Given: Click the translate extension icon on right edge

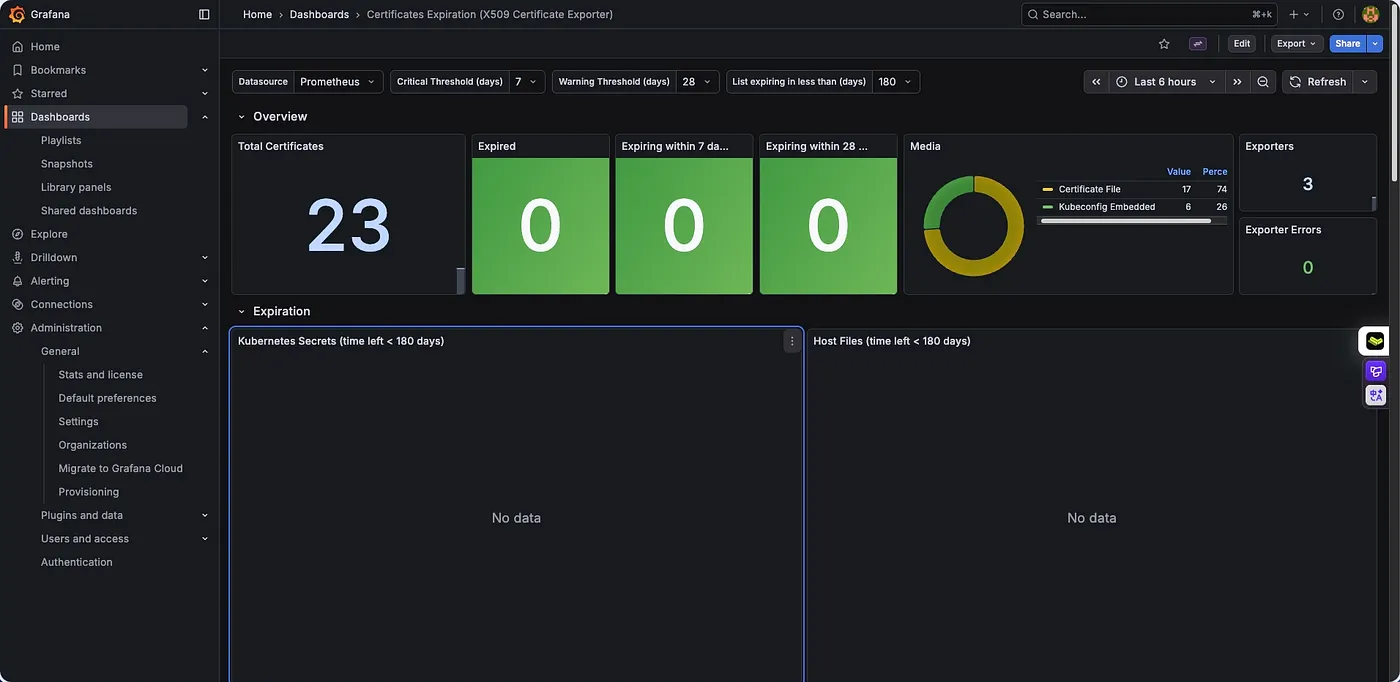Looking at the screenshot, I should [1376, 395].
